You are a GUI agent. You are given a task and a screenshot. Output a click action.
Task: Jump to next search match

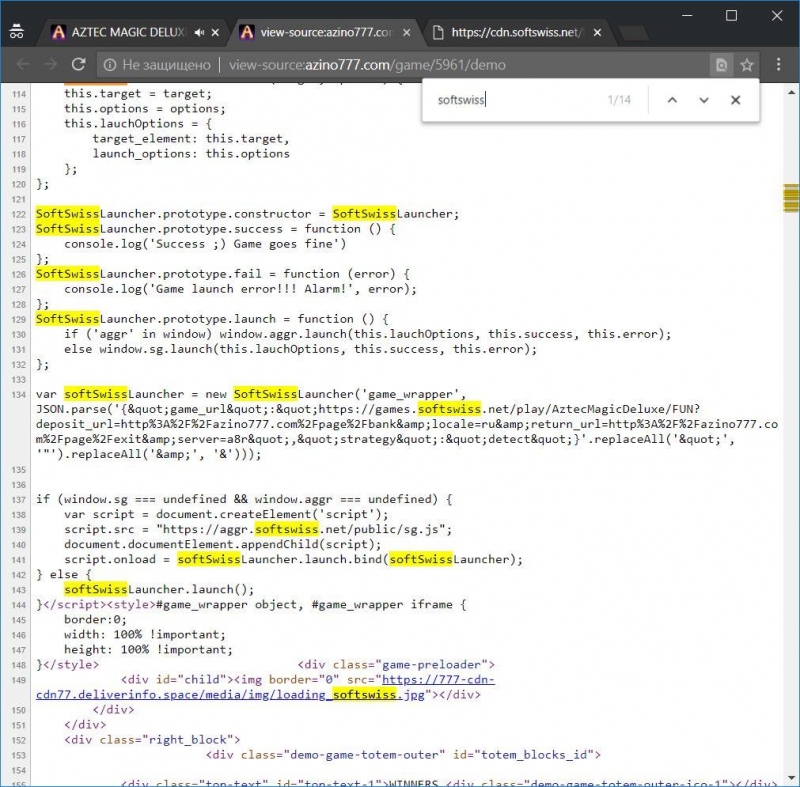[703, 100]
